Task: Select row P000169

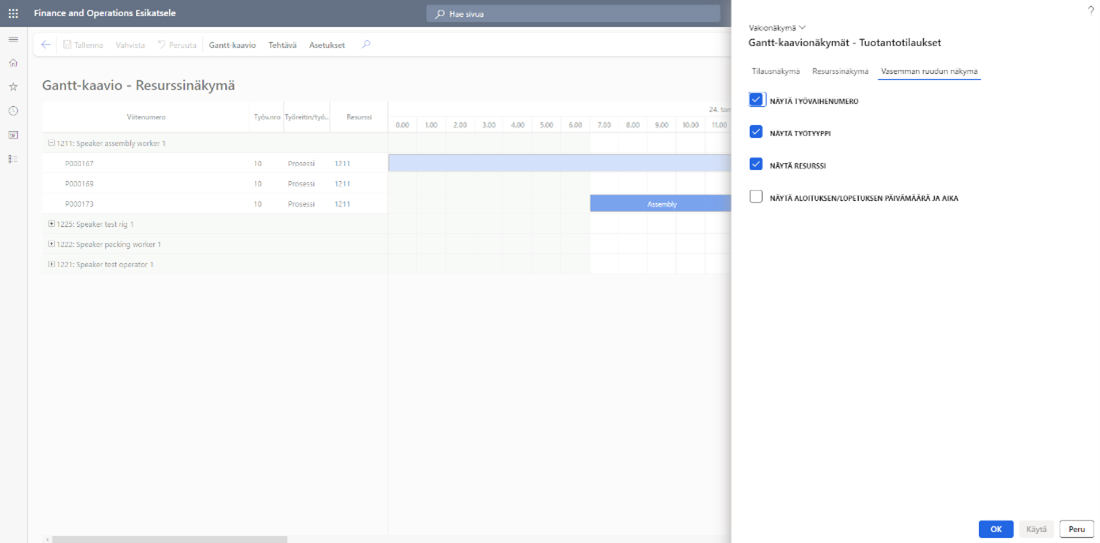Action: click(x=215, y=184)
